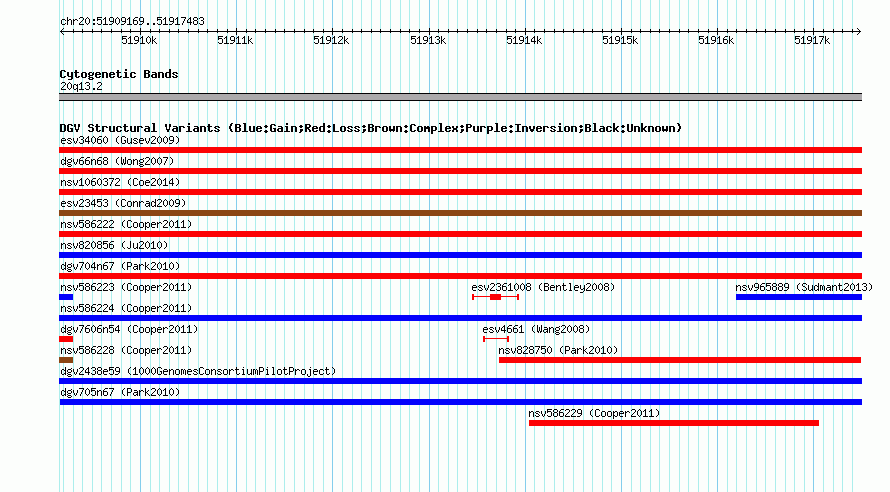
Task: Click nsv586222 (Cooper2011) label
Action: coord(126,224)
